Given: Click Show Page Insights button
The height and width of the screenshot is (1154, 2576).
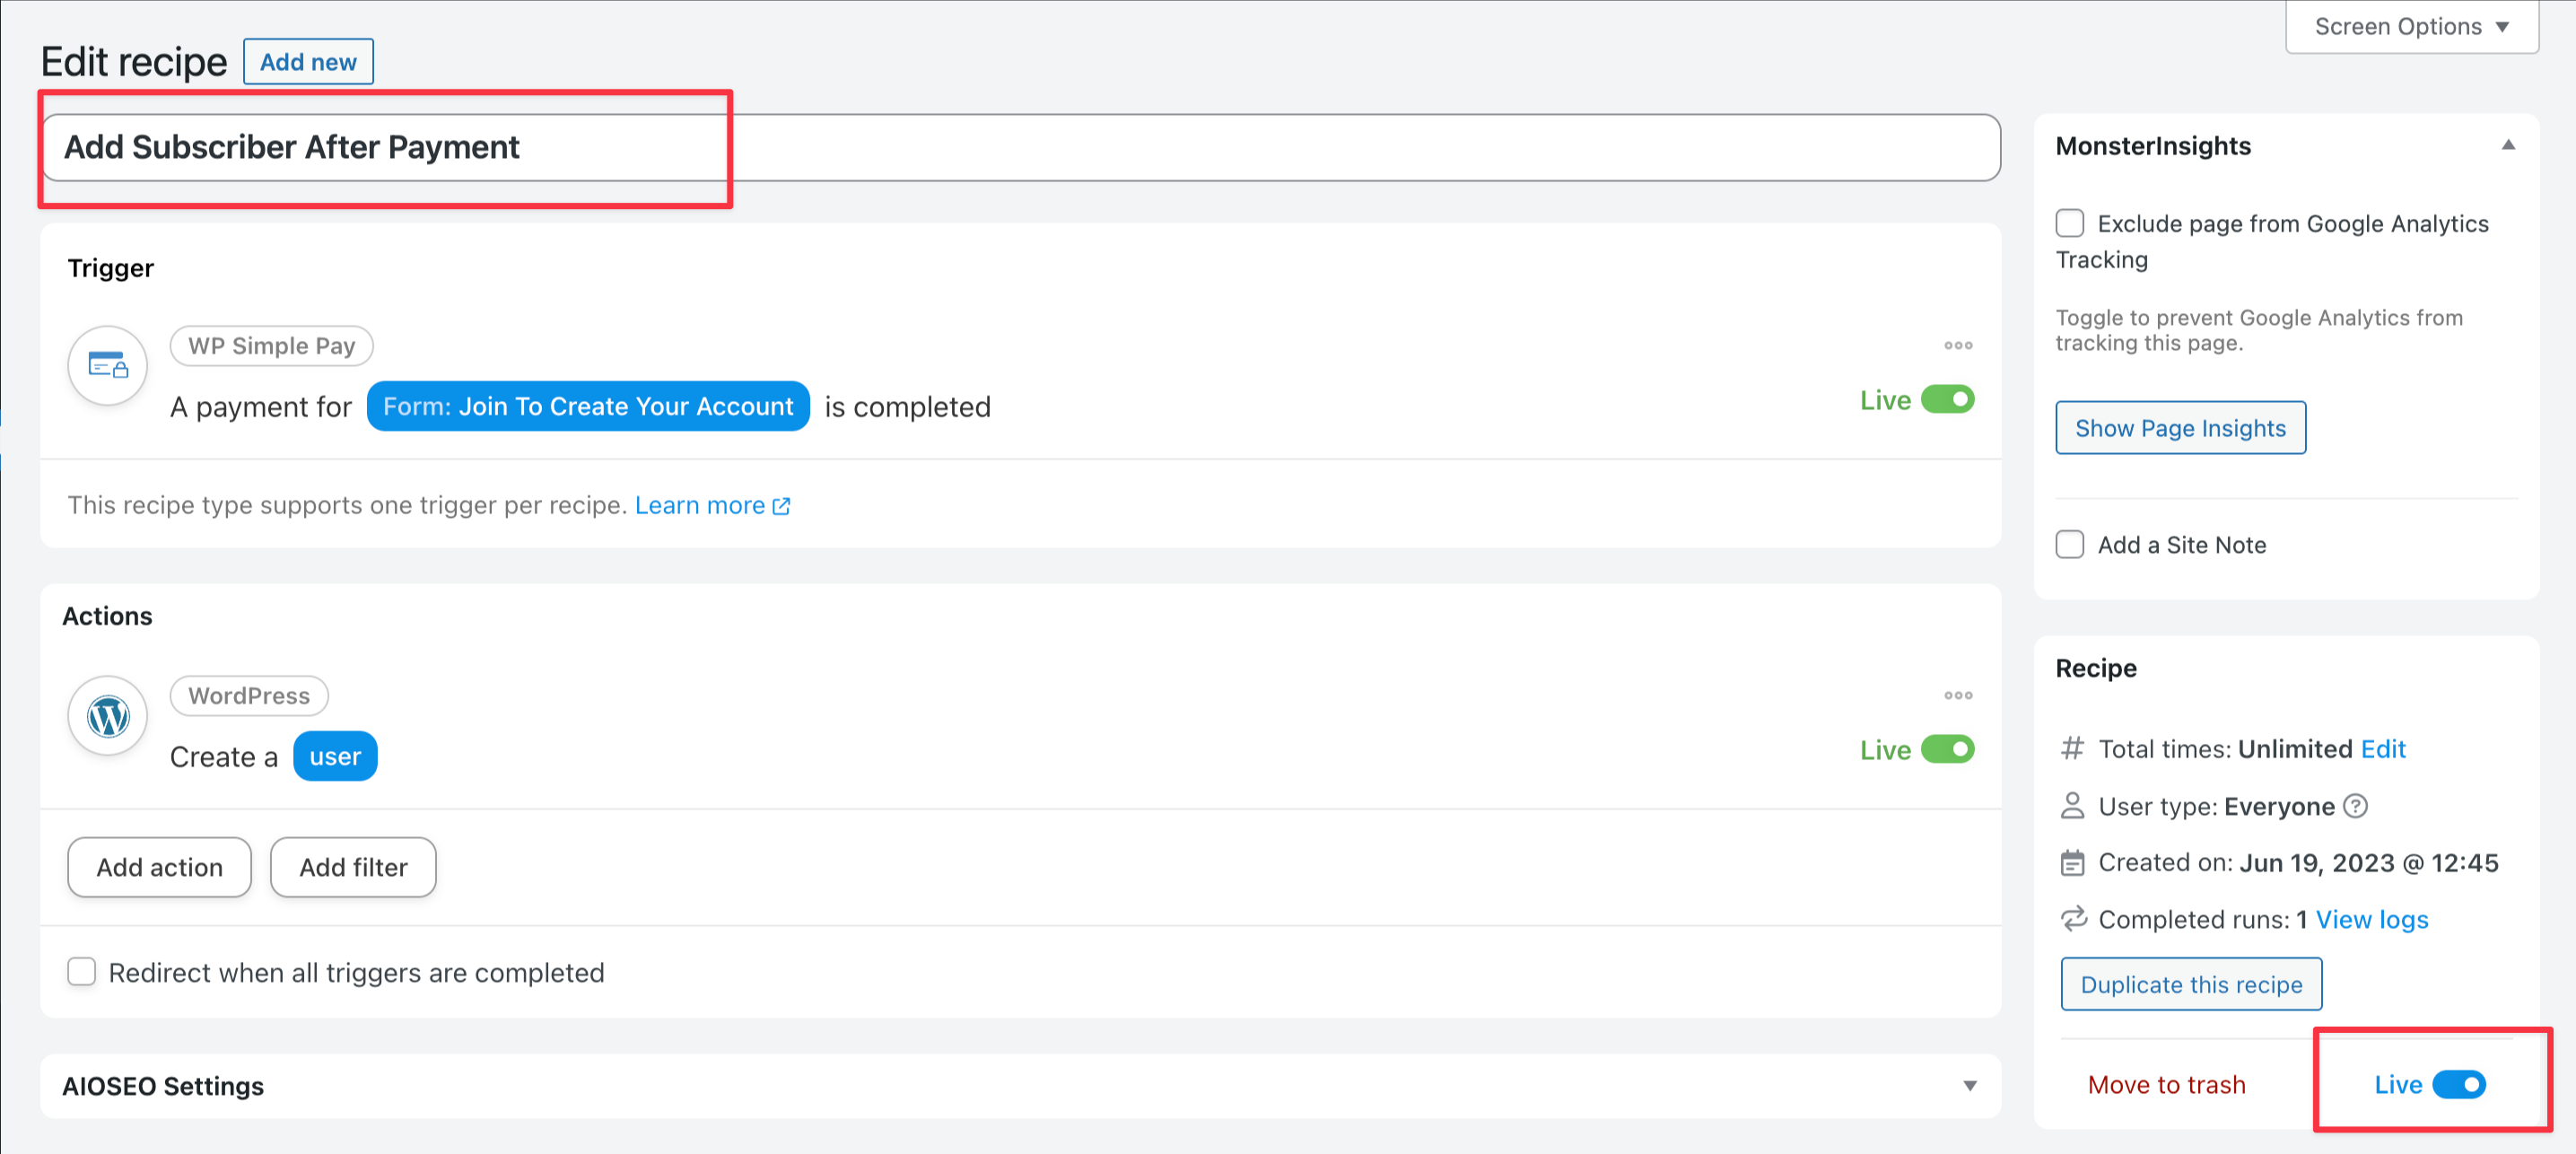Looking at the screenshot, I should (x=2180, y=428).
